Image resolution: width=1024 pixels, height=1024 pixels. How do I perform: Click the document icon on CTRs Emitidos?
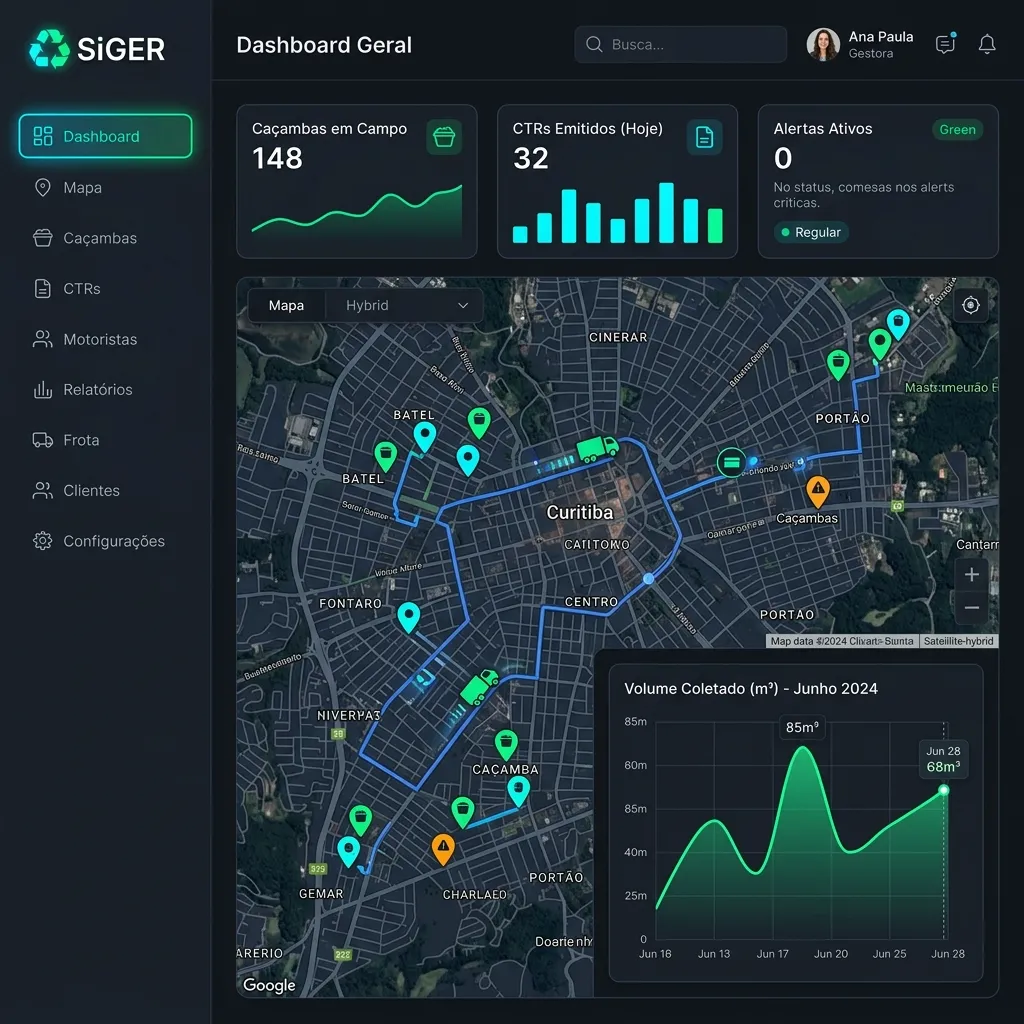704,137
